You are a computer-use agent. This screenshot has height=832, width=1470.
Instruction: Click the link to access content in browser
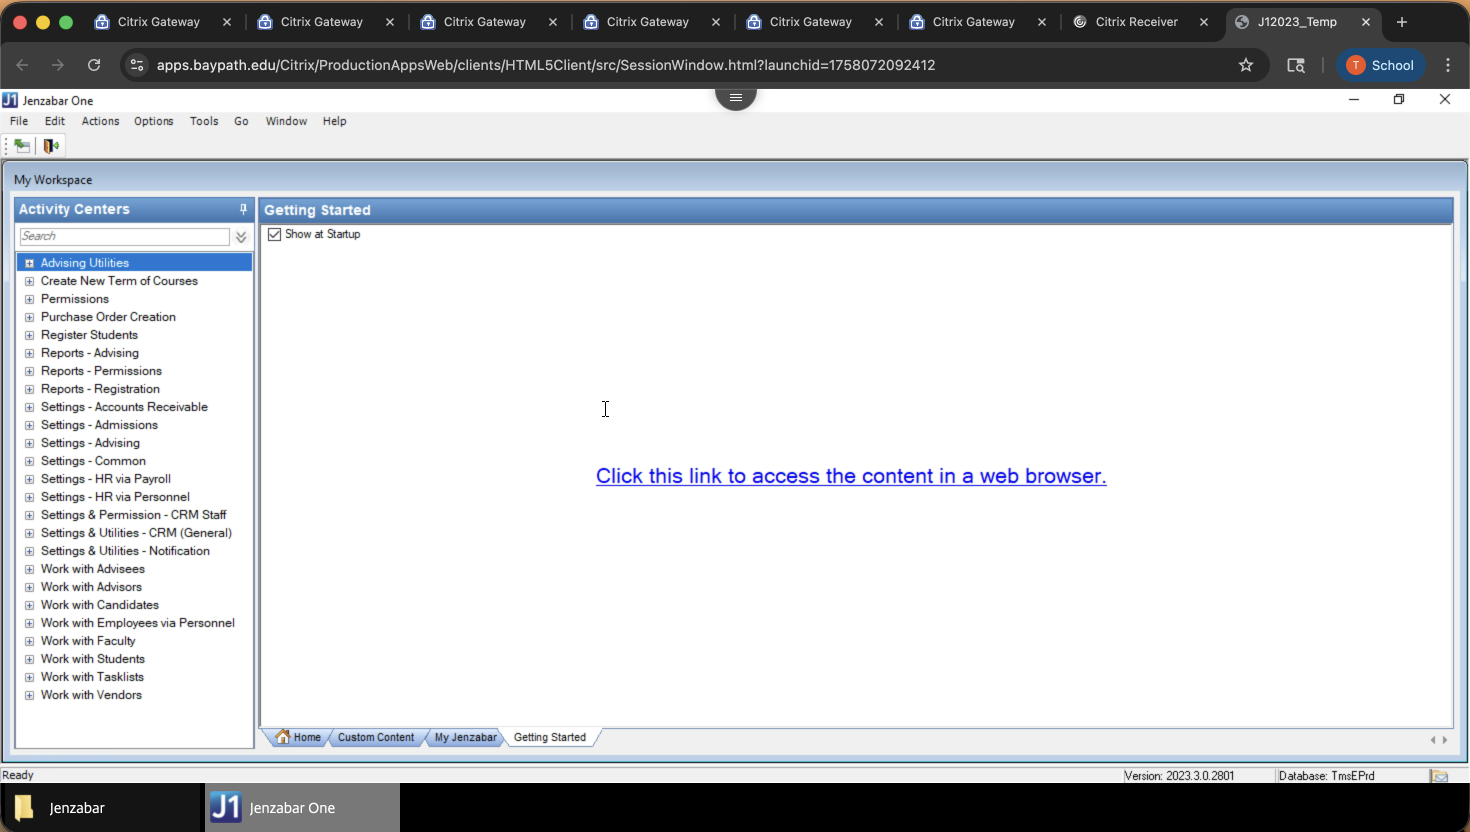[x=850, y=476]
